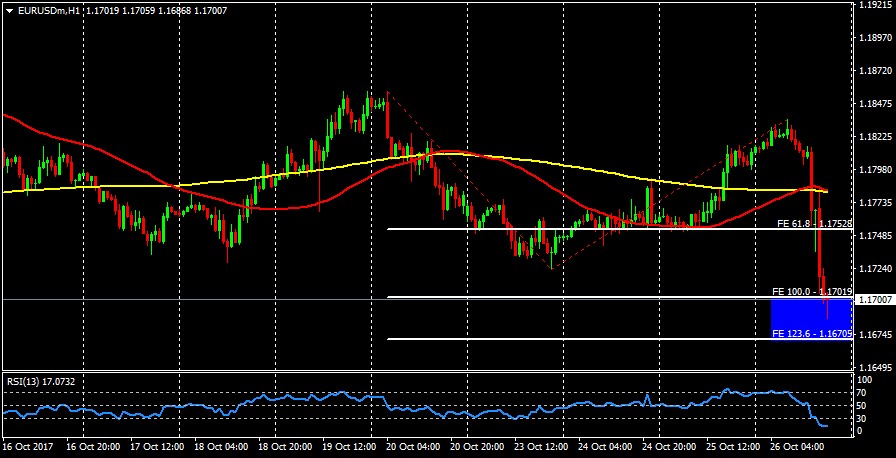Viewport: 896px width, 458px height.
Task: Click the 26 Oct 04:00 time label
Action: [797, 448]
